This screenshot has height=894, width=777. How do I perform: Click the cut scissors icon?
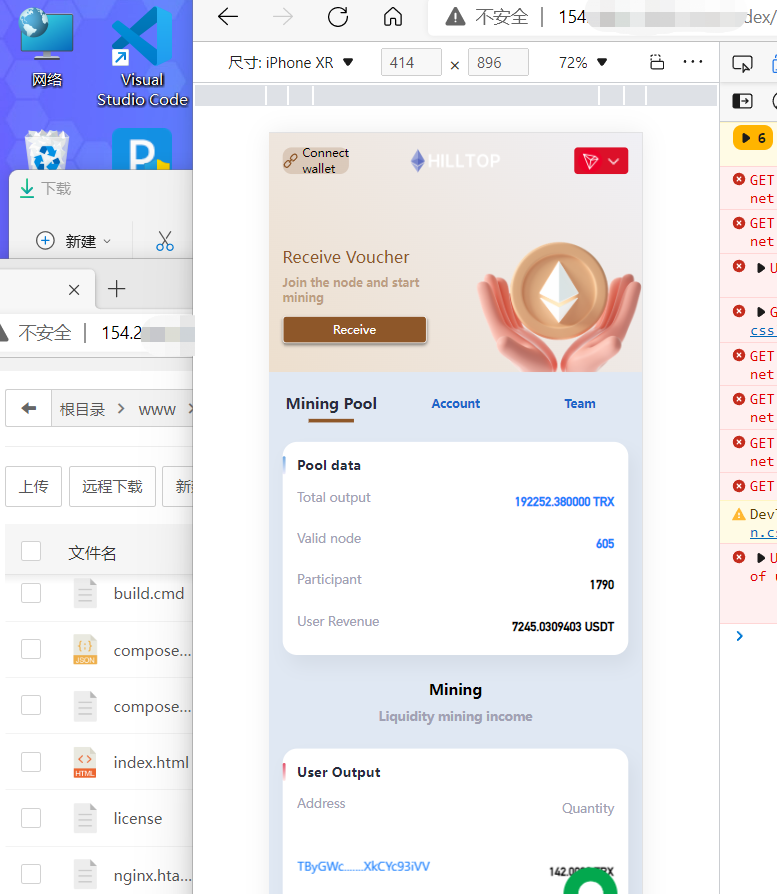[x=165, y=241]
